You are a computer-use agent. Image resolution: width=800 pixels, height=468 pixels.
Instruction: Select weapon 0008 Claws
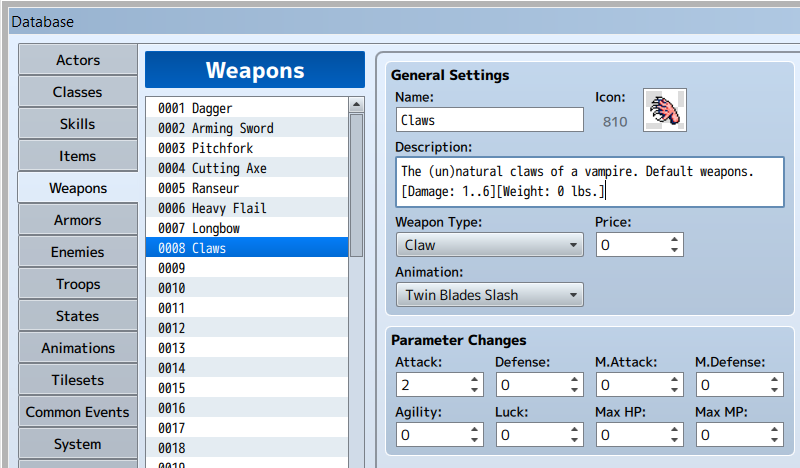pyautogui.click(x=247, y=248)
